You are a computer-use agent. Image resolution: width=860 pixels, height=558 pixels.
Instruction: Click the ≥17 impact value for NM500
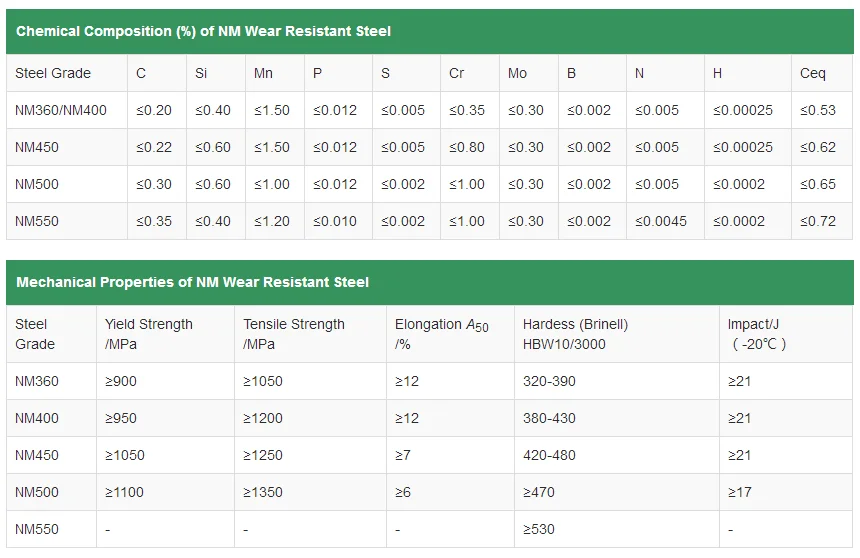click(739, 492)
